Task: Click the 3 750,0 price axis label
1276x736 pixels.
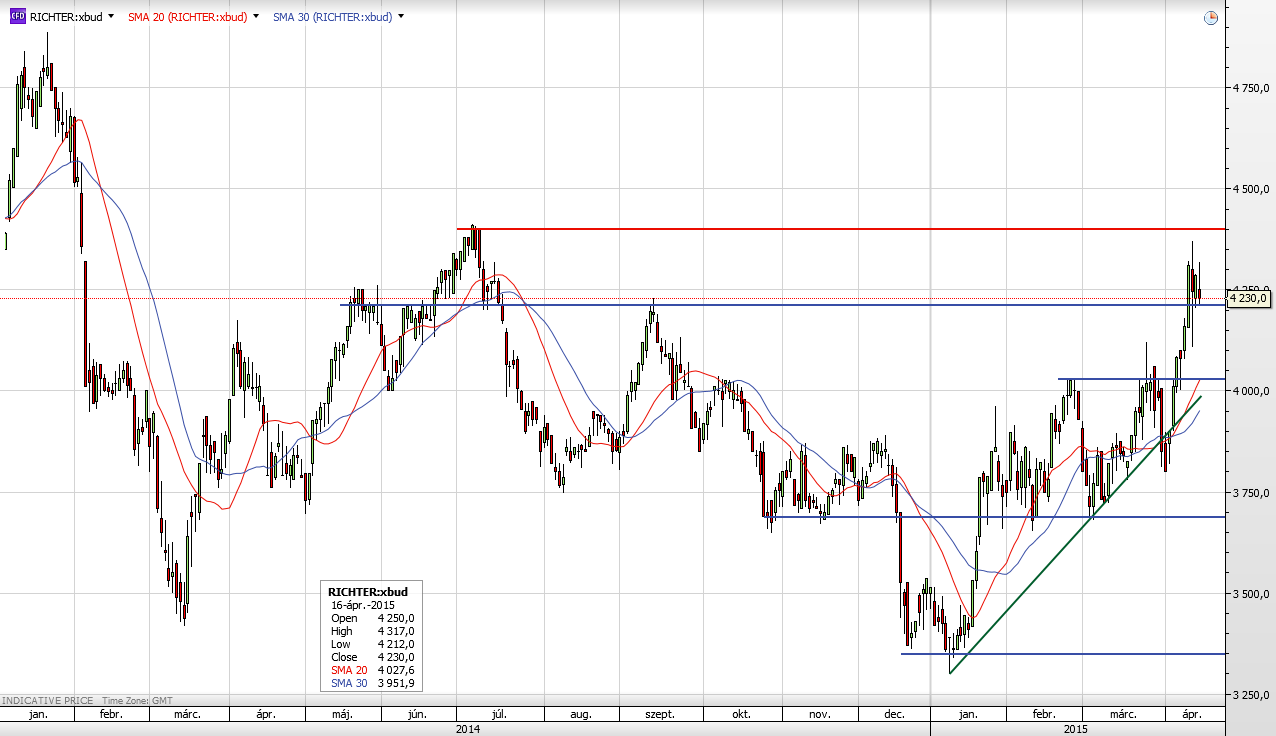Action: tap(1250, 493)
